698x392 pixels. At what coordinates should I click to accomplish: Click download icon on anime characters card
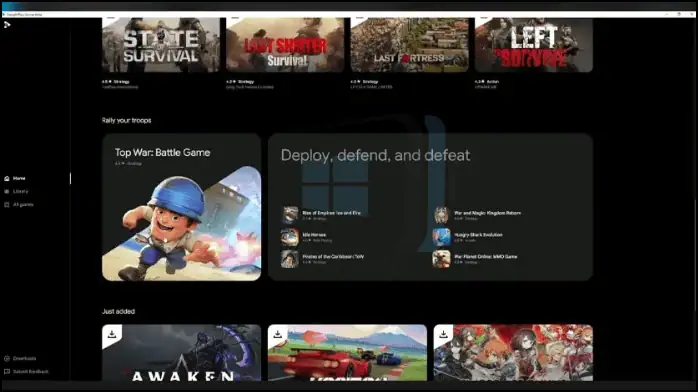(x=443, y=334)
